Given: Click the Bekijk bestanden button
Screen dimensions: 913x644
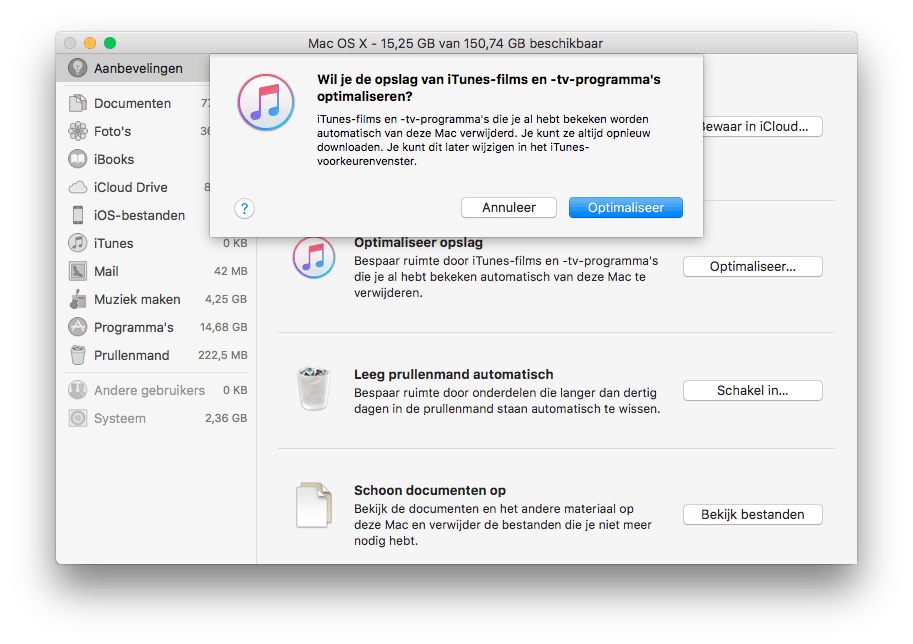Looking at the screenshot, I should (753, 515).
